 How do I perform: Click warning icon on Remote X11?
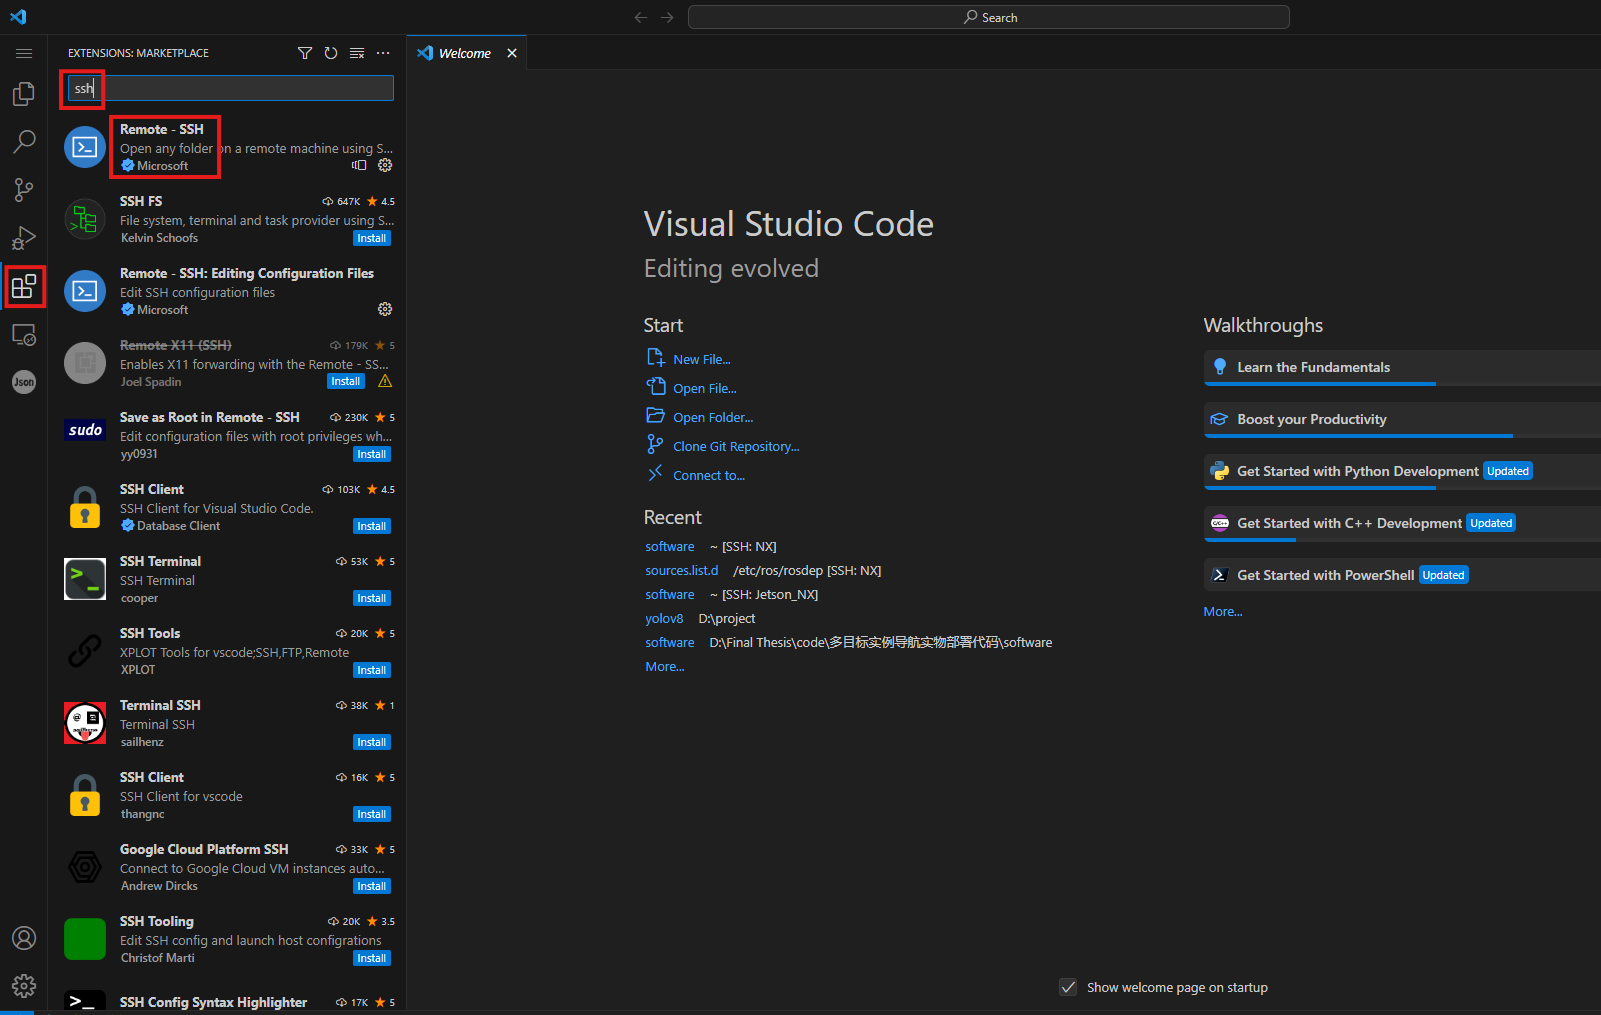pos(385,381)
